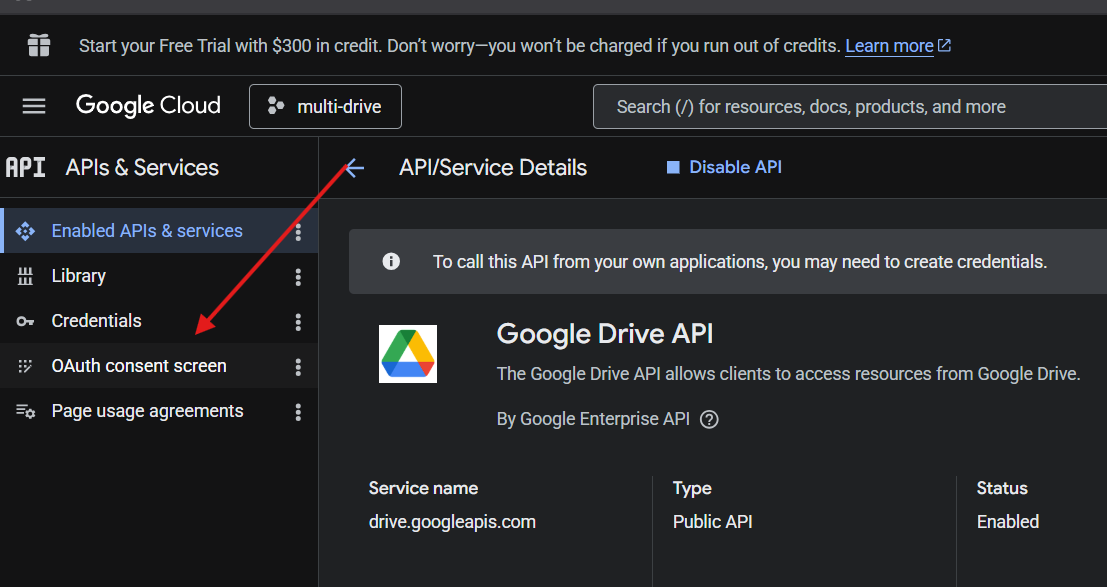The image size is (1107, 587).
Task: Click the Google Drive logo thumbnail
Action: click(408, 354)
